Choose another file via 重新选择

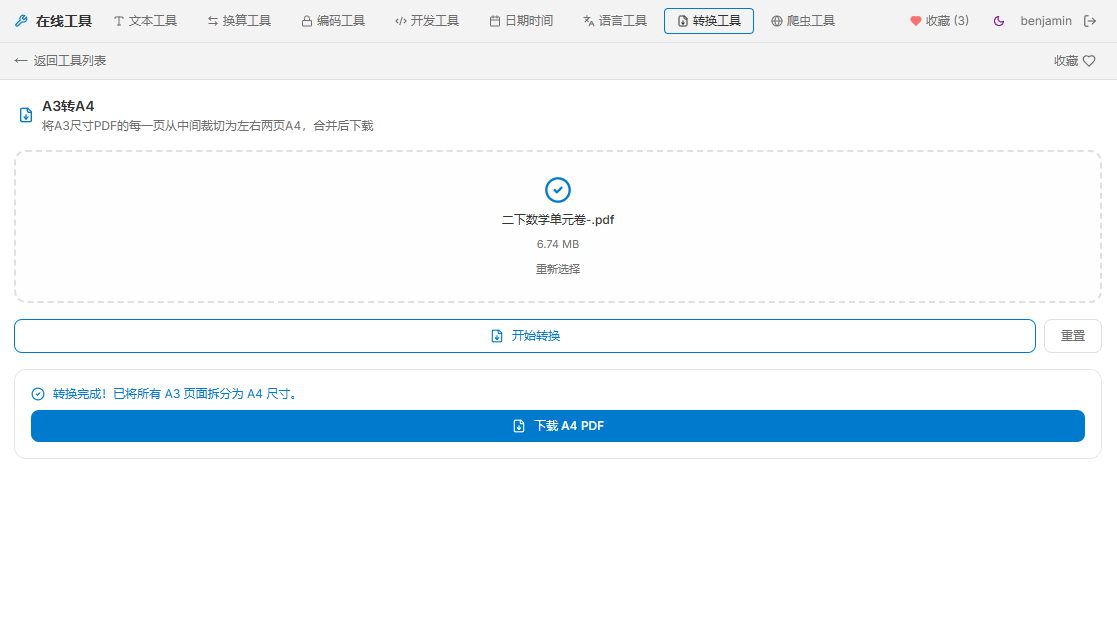coord(558,269)
